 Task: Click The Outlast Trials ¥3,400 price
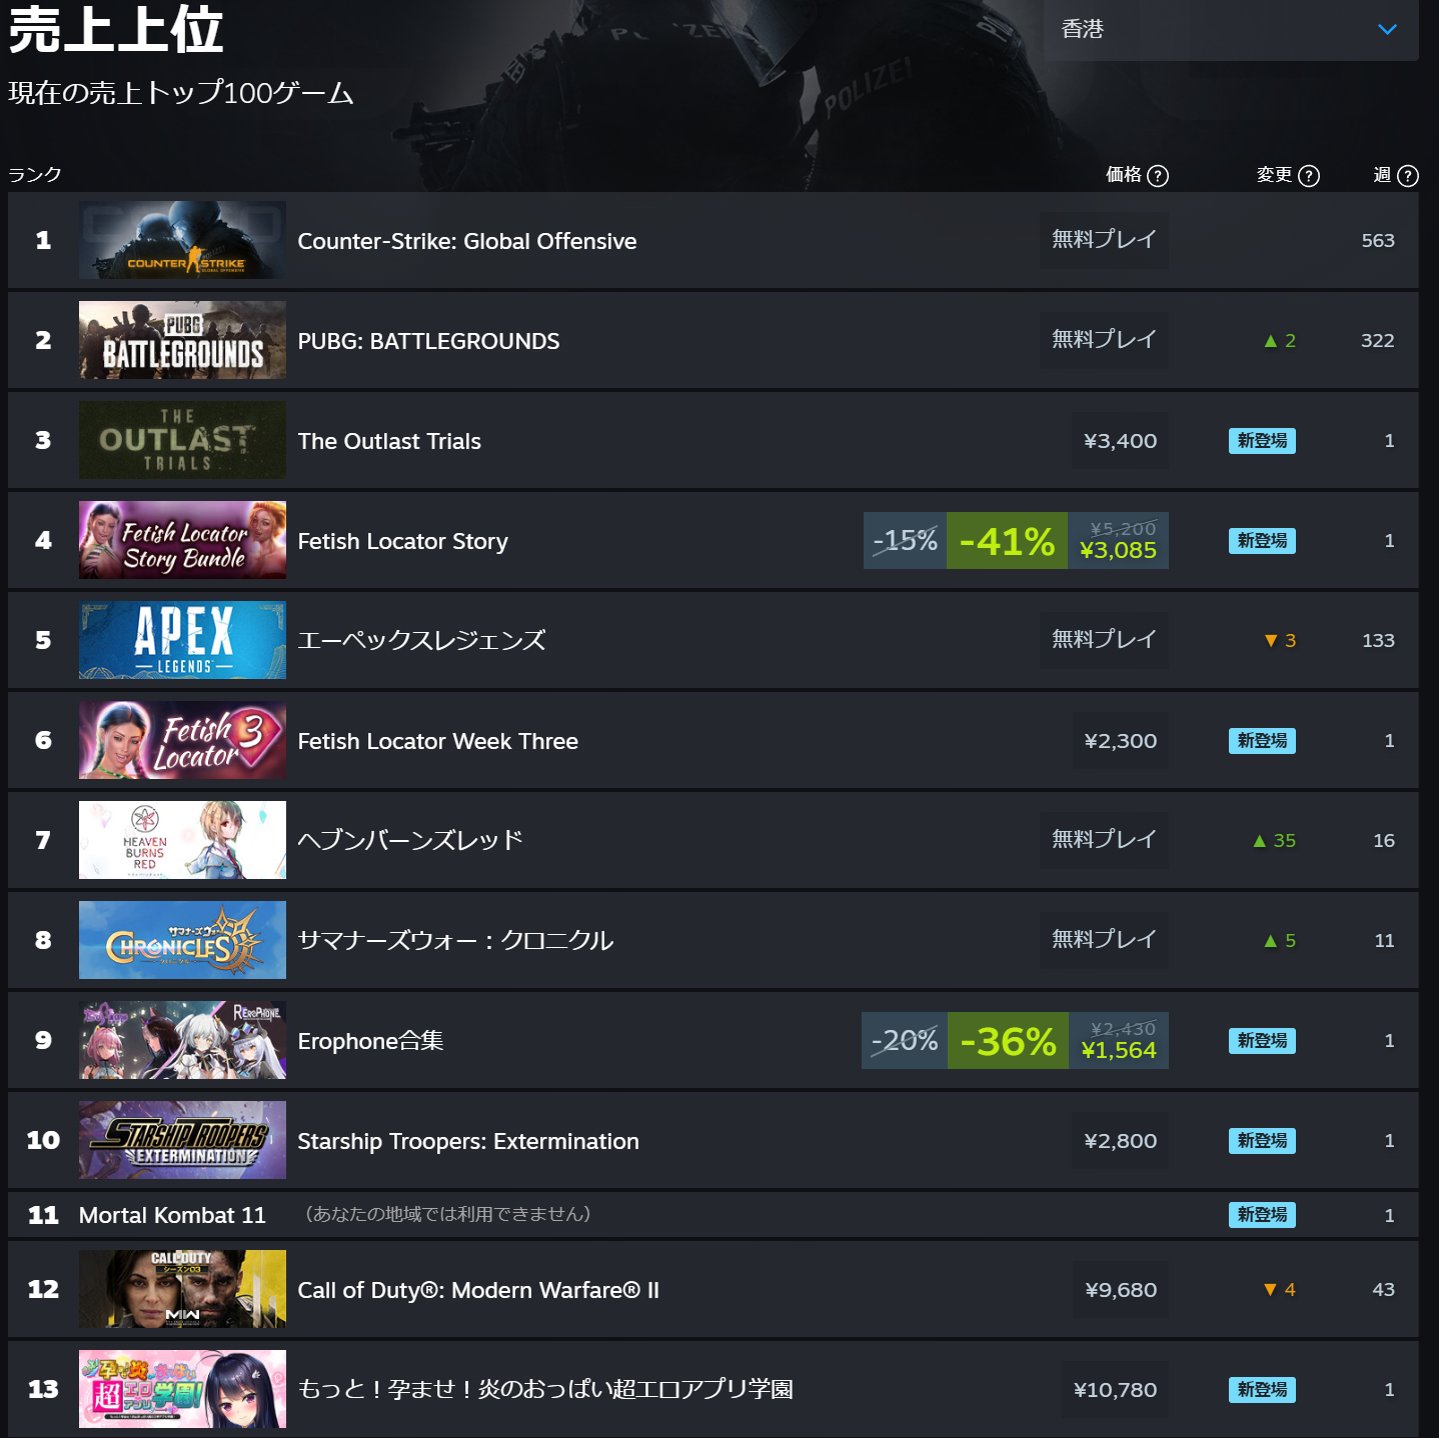point(1120,441)
